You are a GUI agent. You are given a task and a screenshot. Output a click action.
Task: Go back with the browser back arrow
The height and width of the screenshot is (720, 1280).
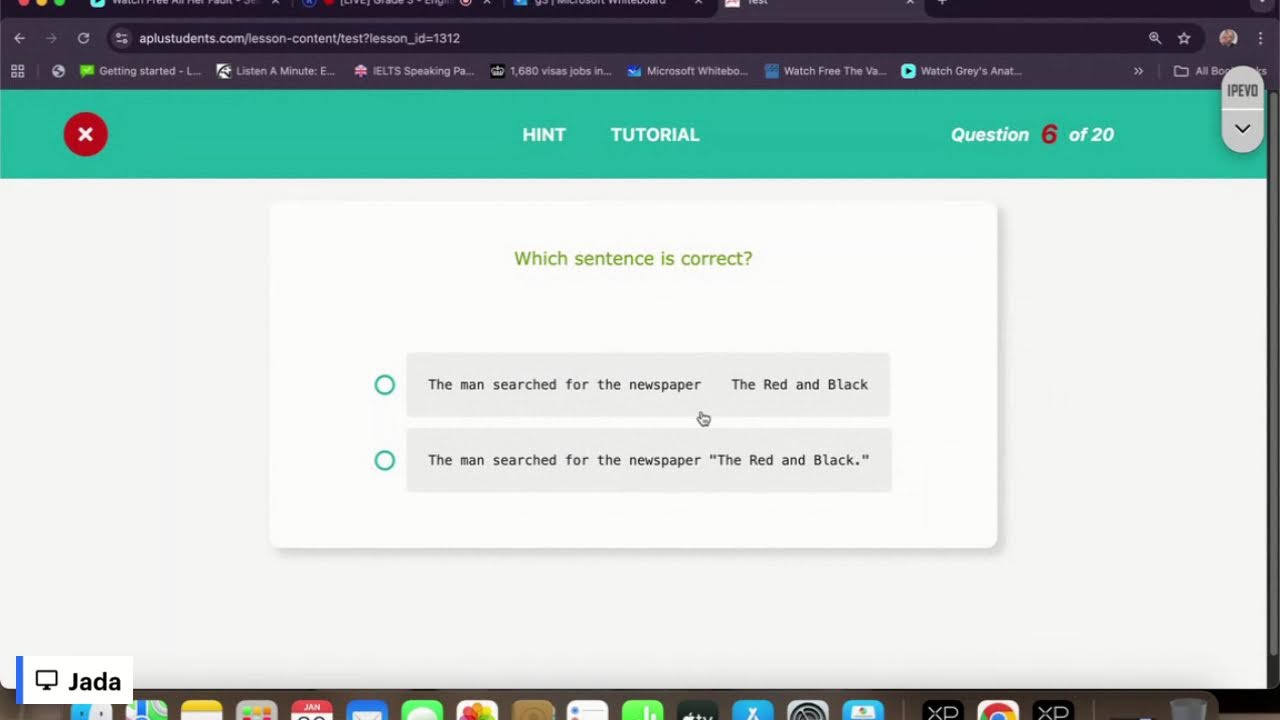click(x=20, y=38)
